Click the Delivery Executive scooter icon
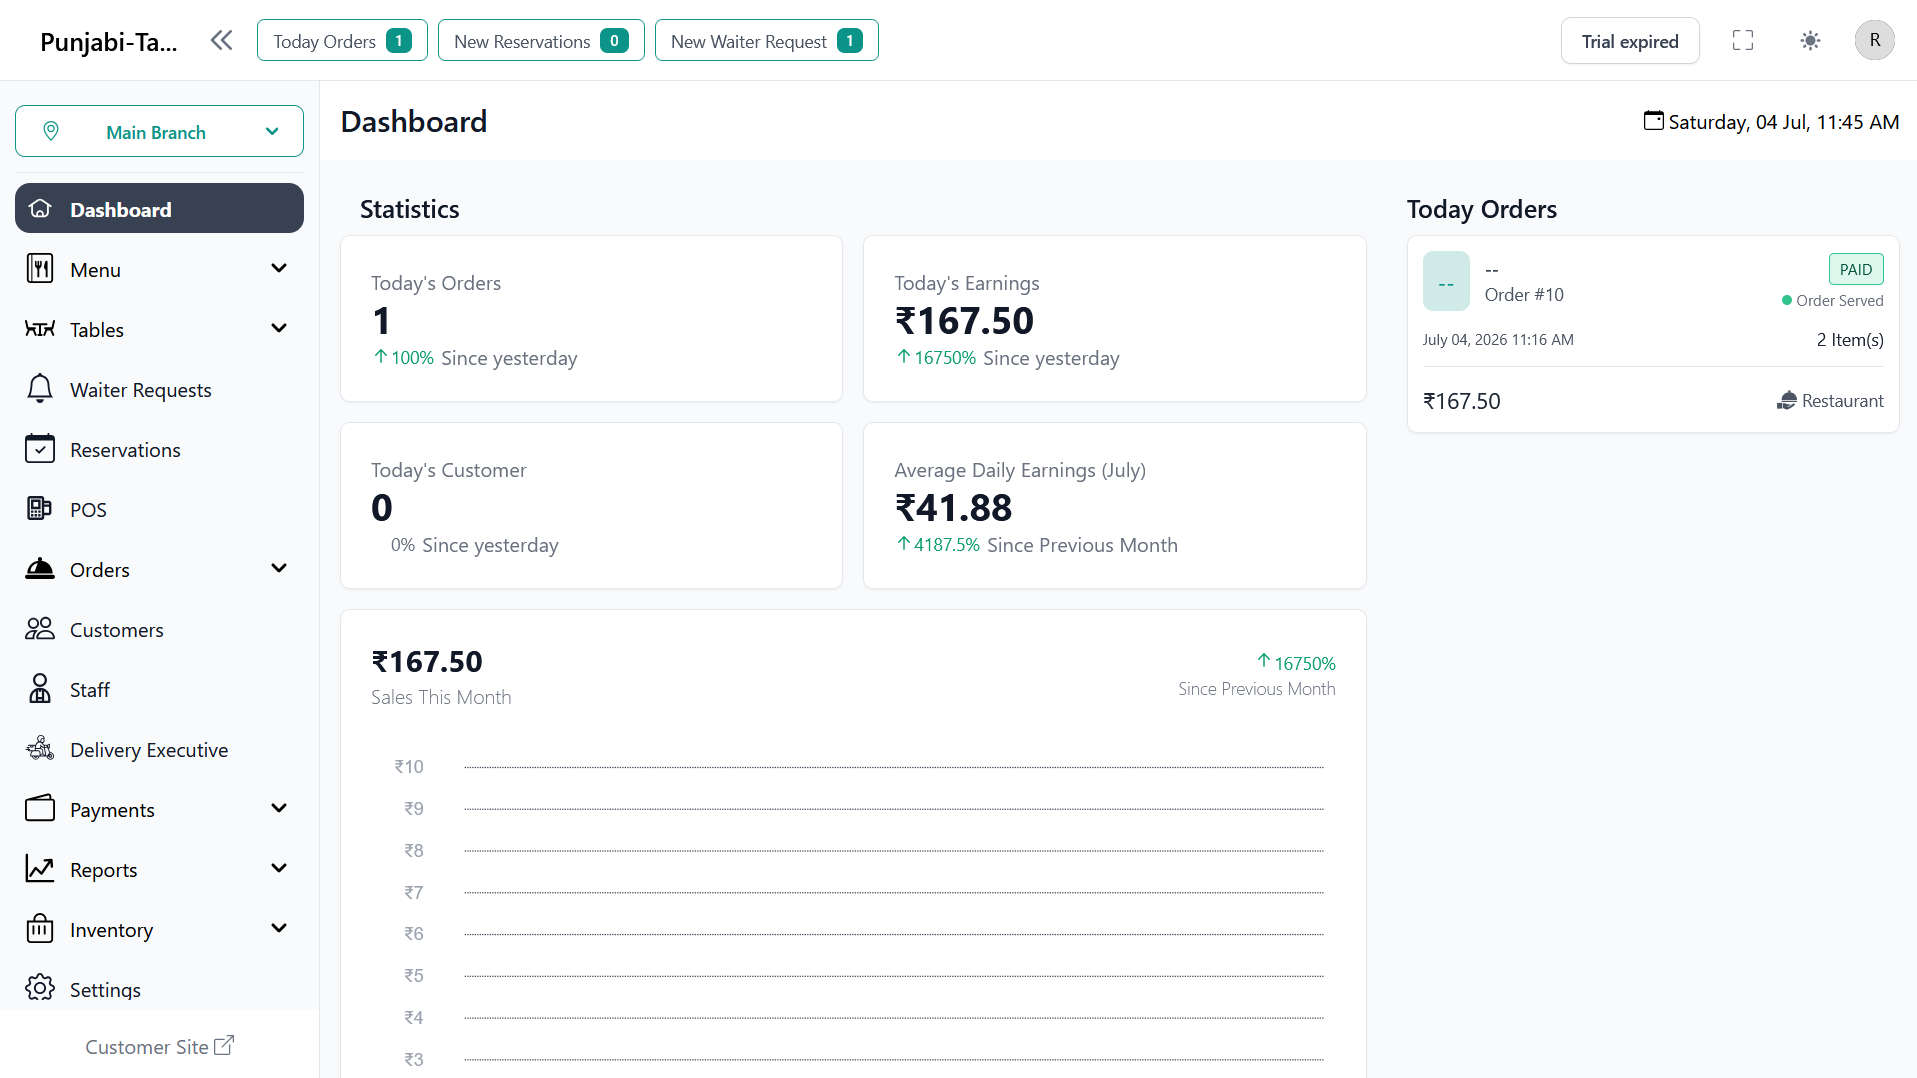The image size is (1917, 1078). (40, 749)
